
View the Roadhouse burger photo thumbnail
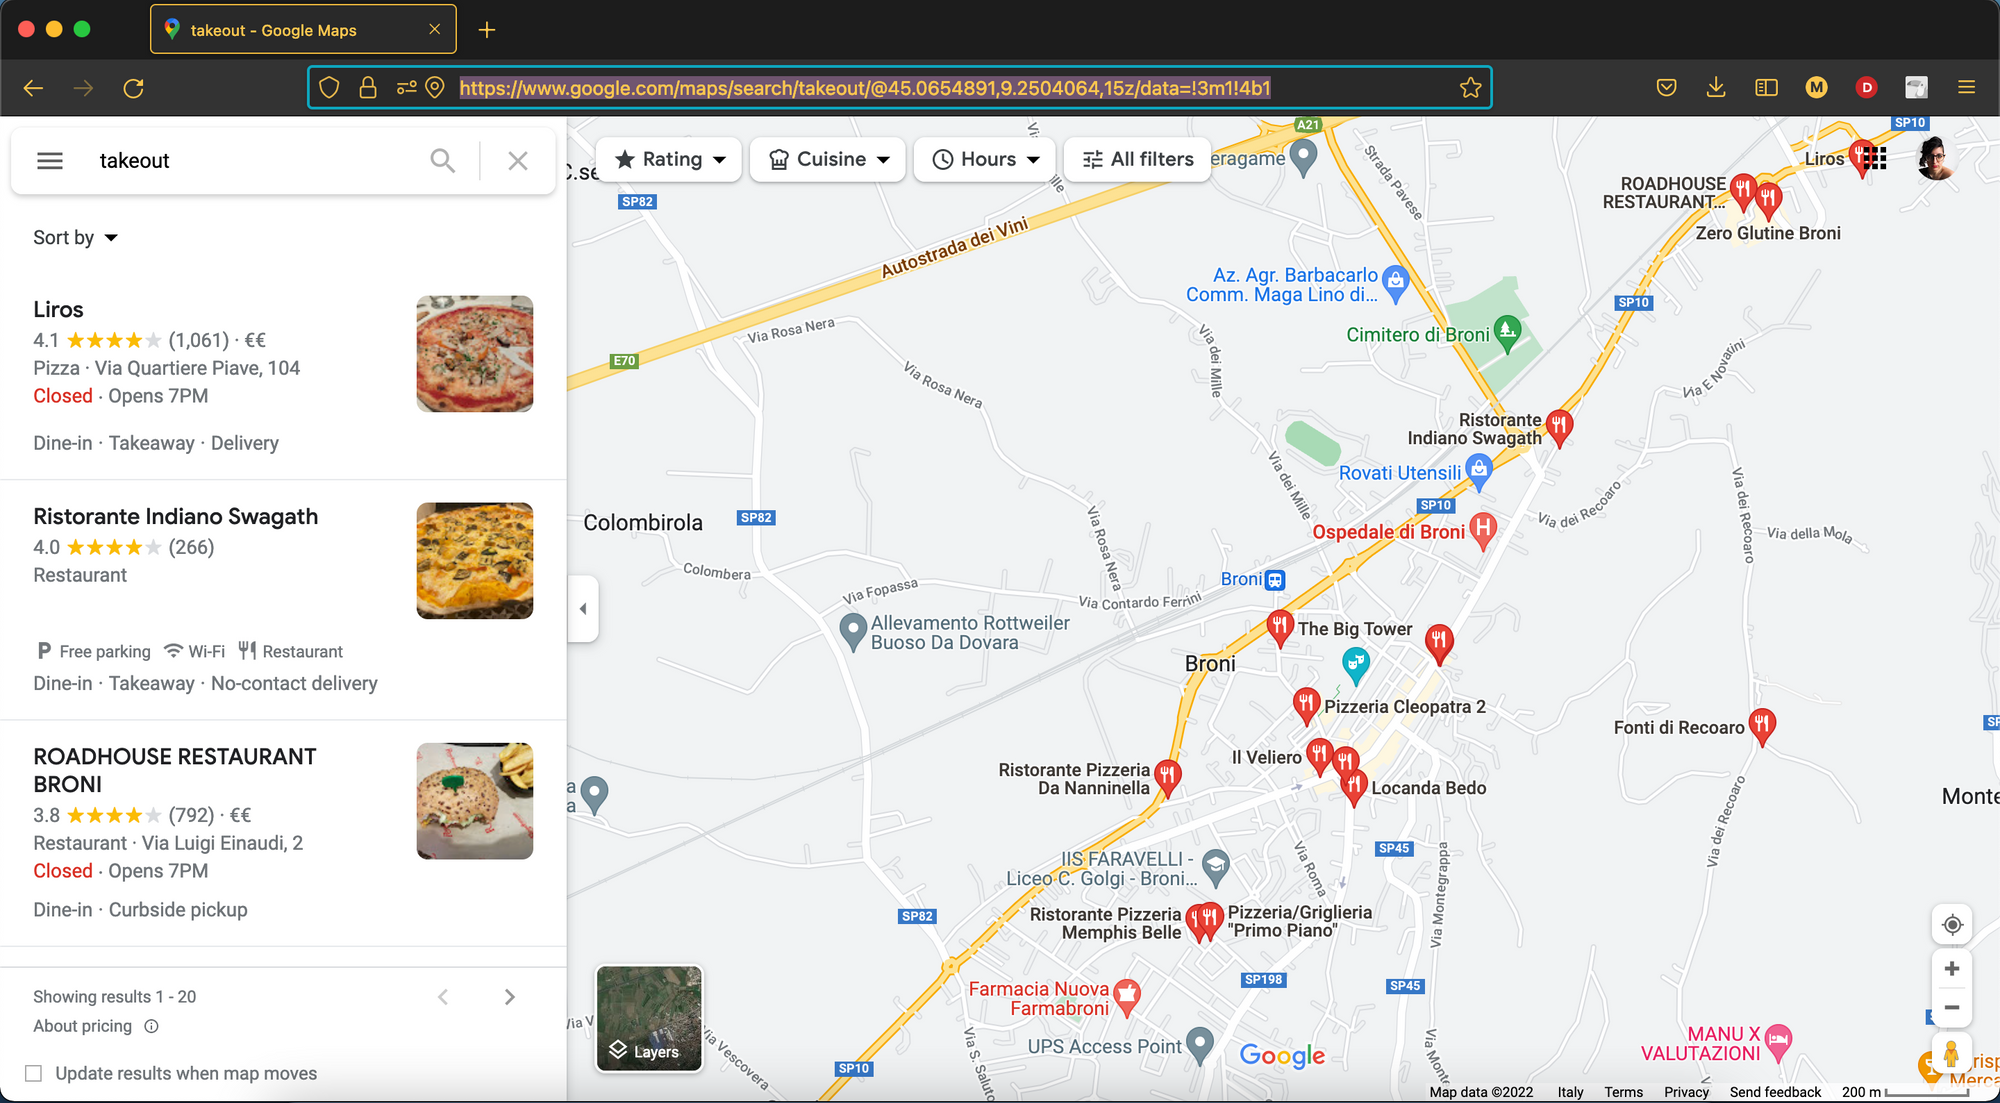click(475, 801)
